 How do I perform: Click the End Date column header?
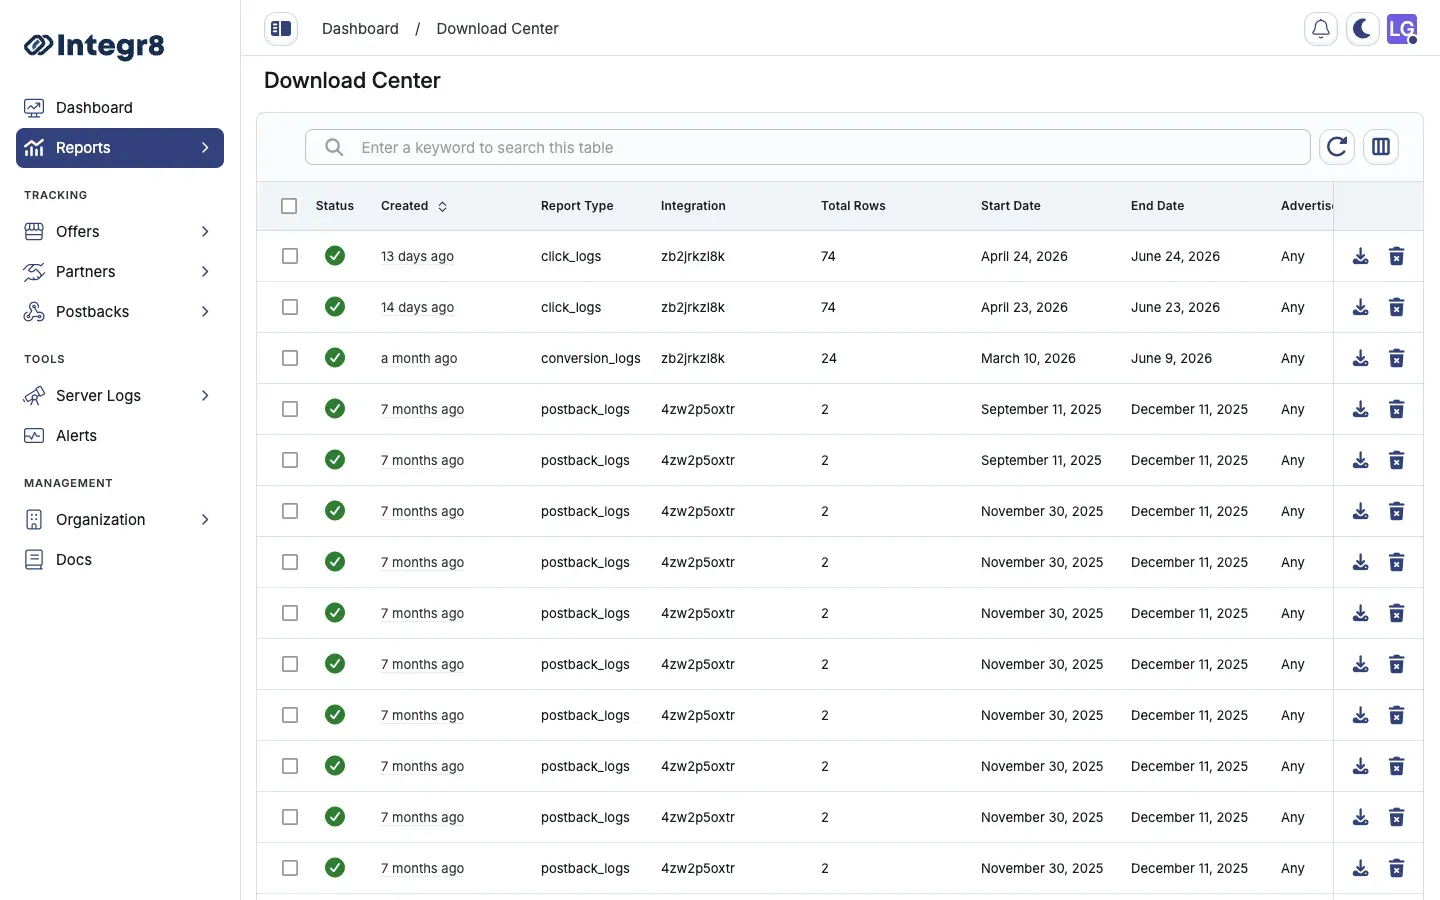click(1157, 206)
